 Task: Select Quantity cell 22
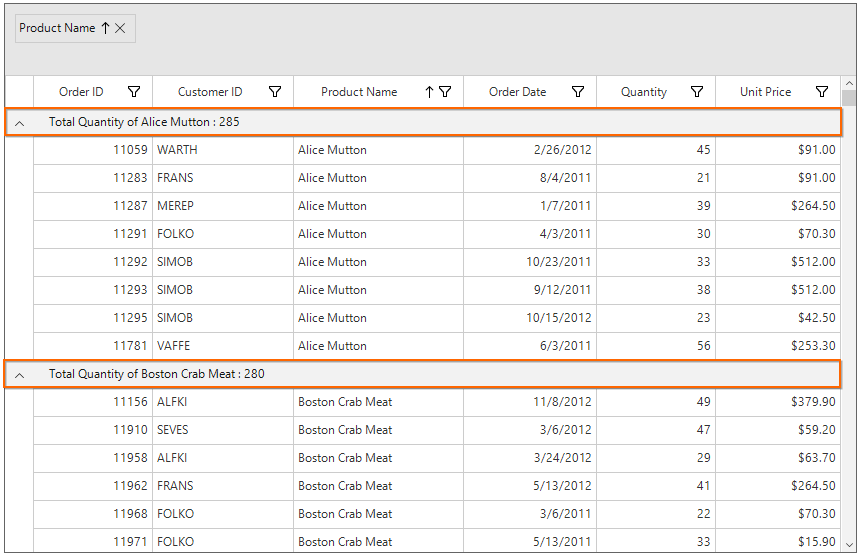tap(656, 513)
